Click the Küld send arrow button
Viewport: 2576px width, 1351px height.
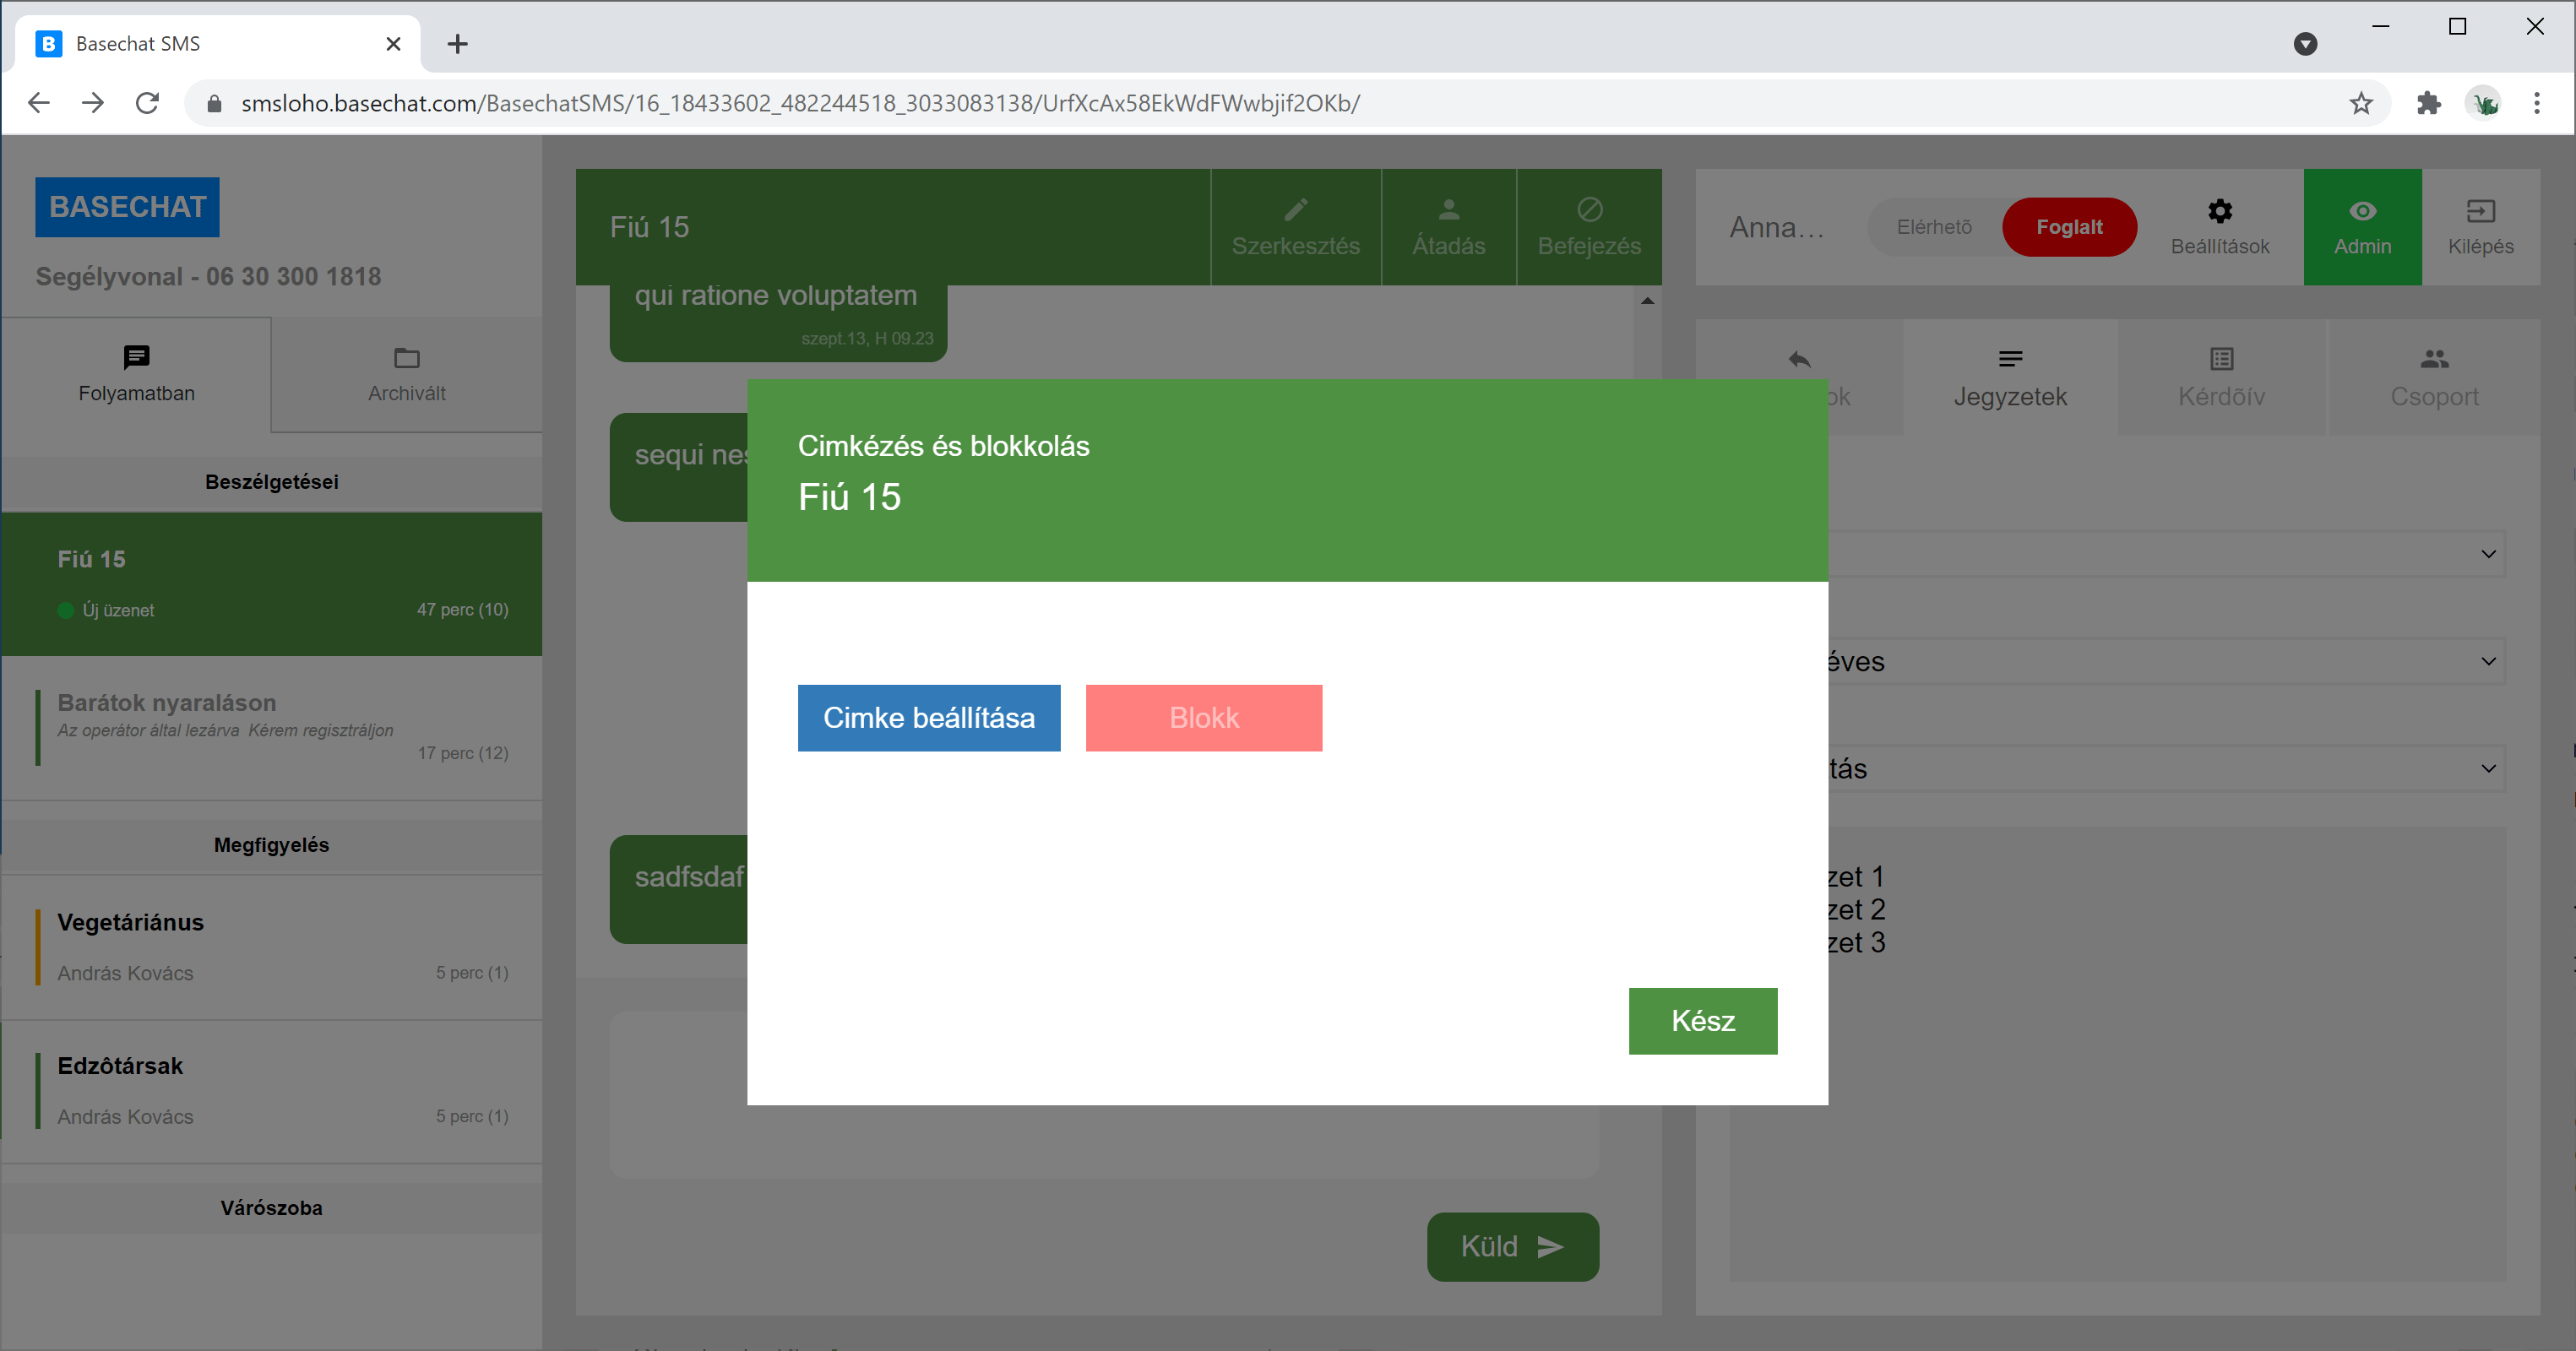(1512, 1246)
